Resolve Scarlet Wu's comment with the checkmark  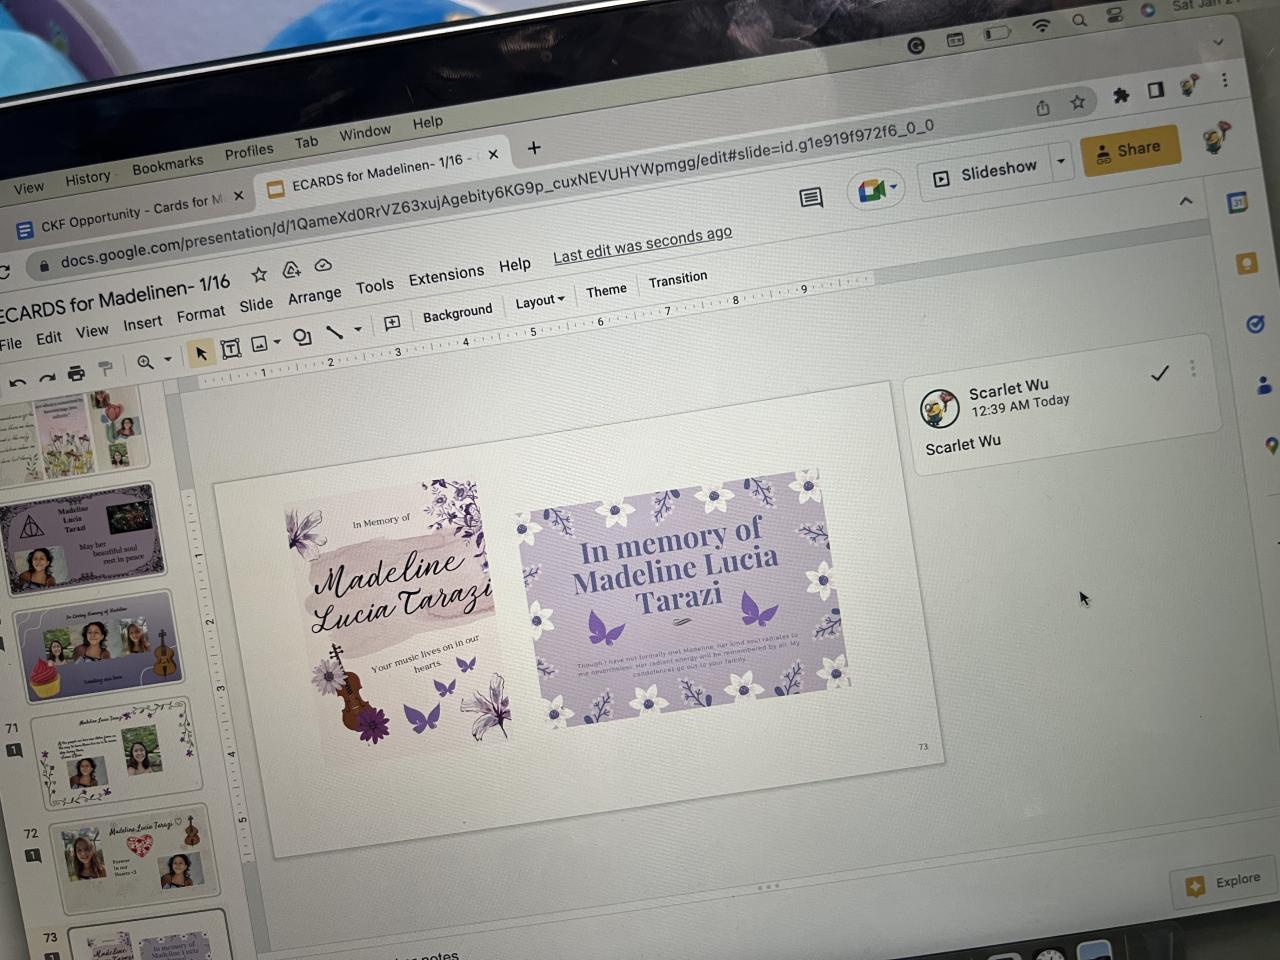[x=1160, y=374]
